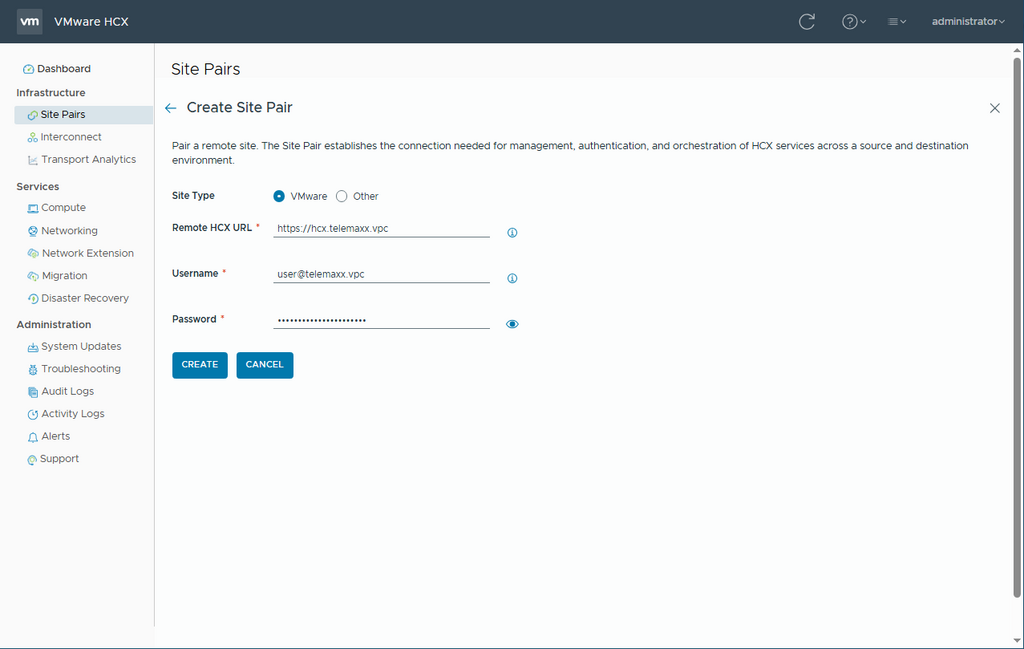This screenshot has height=649, width=1024.
Task: Open the Migration services page
Action: click(64, 276)
